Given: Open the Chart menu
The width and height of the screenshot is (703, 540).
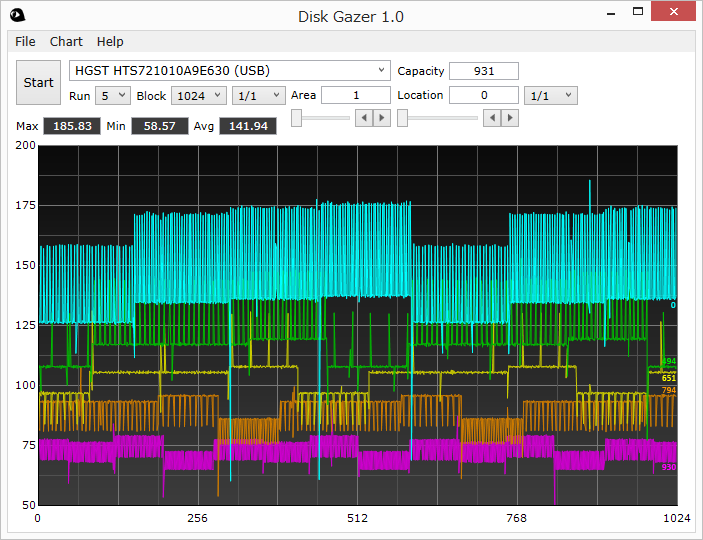Looking at the screenshot, I should 66,42.
